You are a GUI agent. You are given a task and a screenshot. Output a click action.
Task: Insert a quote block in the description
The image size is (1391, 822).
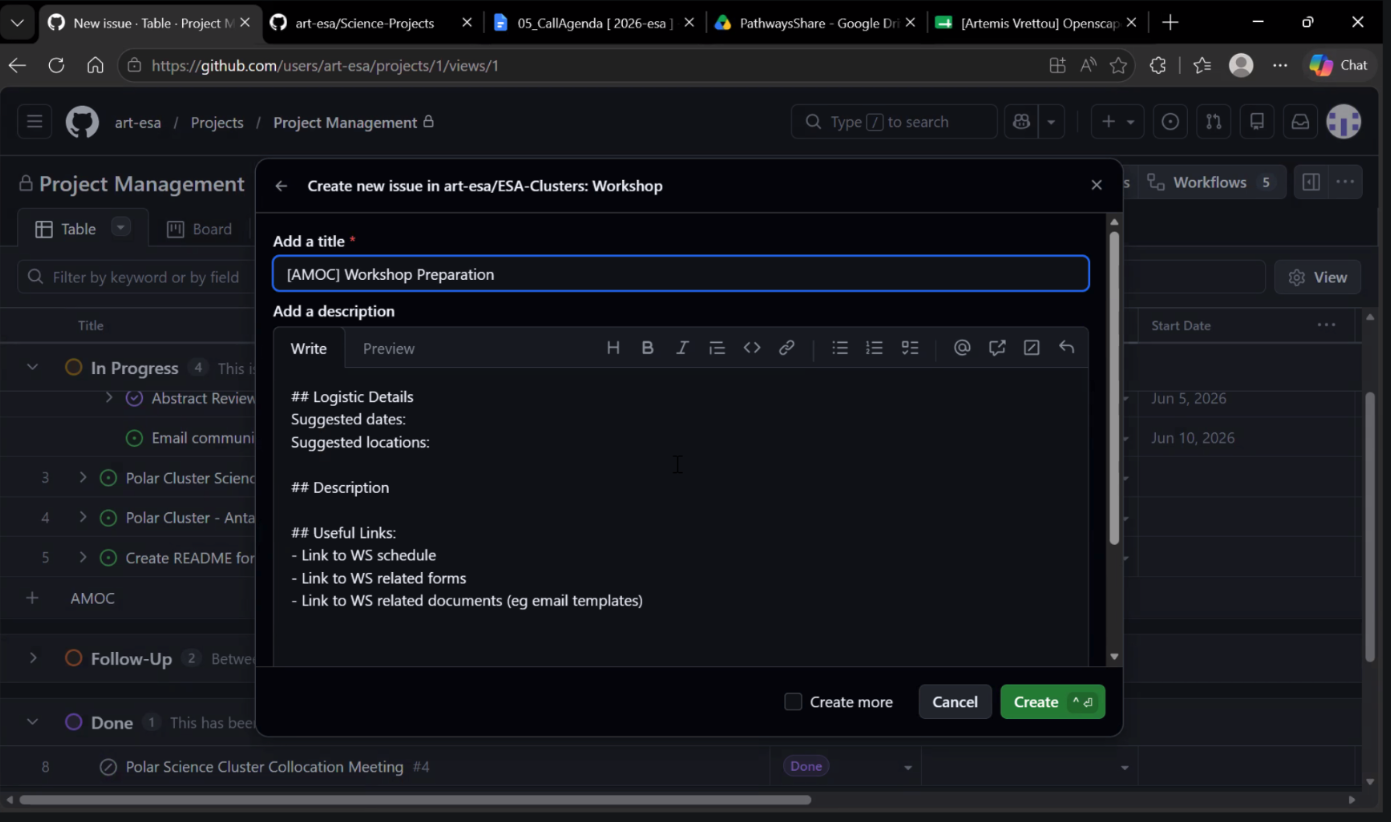click(717, 348)
